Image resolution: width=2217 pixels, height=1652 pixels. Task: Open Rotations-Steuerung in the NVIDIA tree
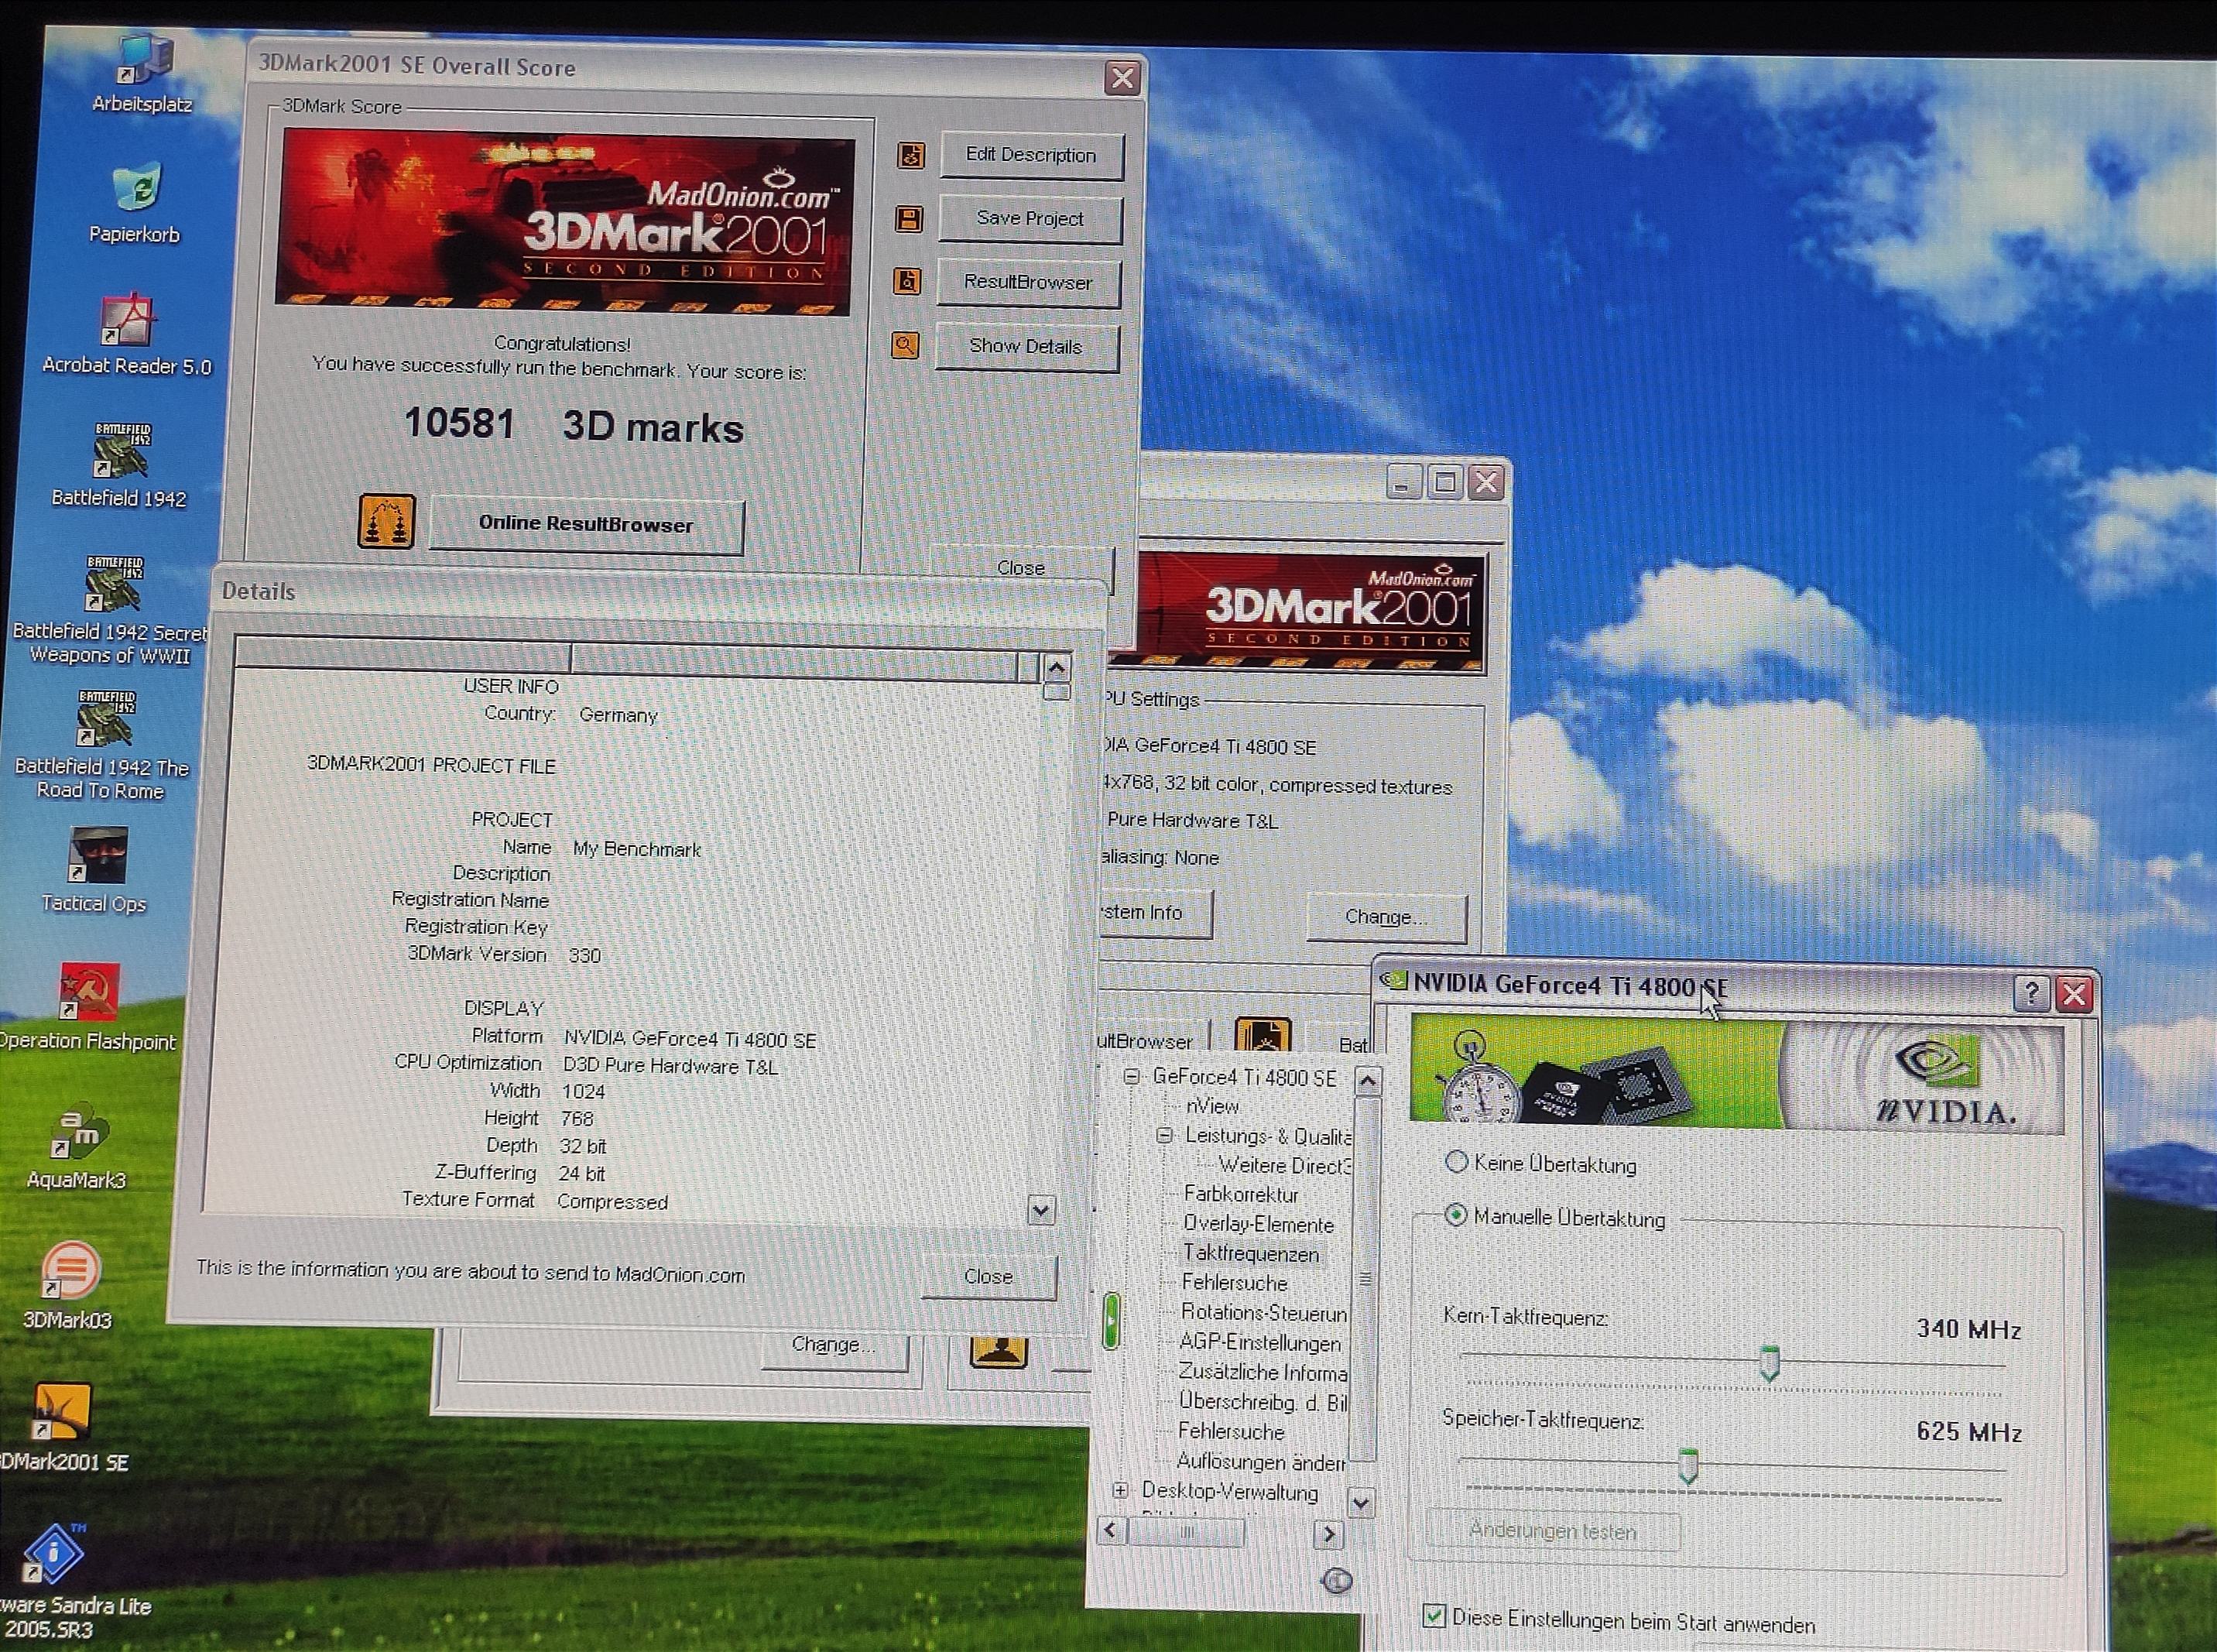tap(1264, 1311)
